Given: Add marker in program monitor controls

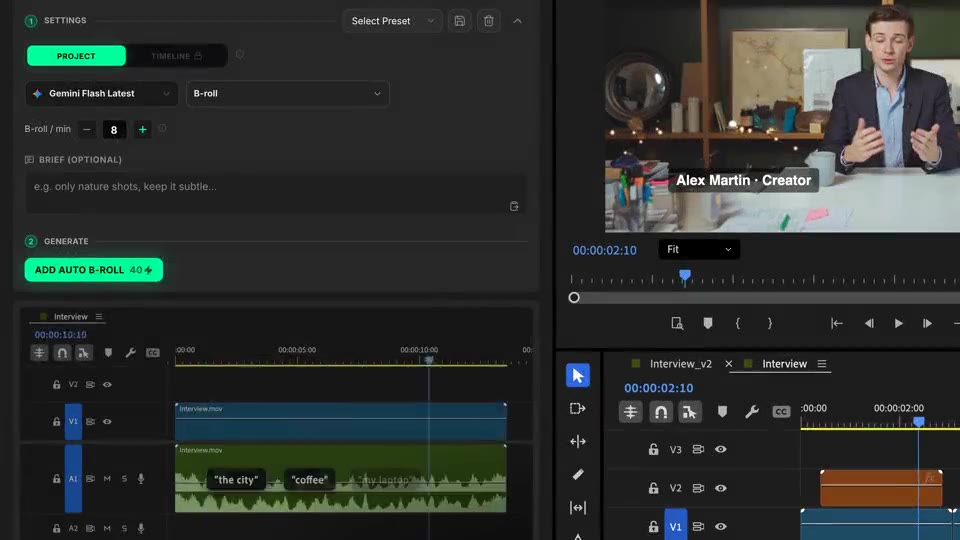Looking at the screenshot, I should (708, 323).
